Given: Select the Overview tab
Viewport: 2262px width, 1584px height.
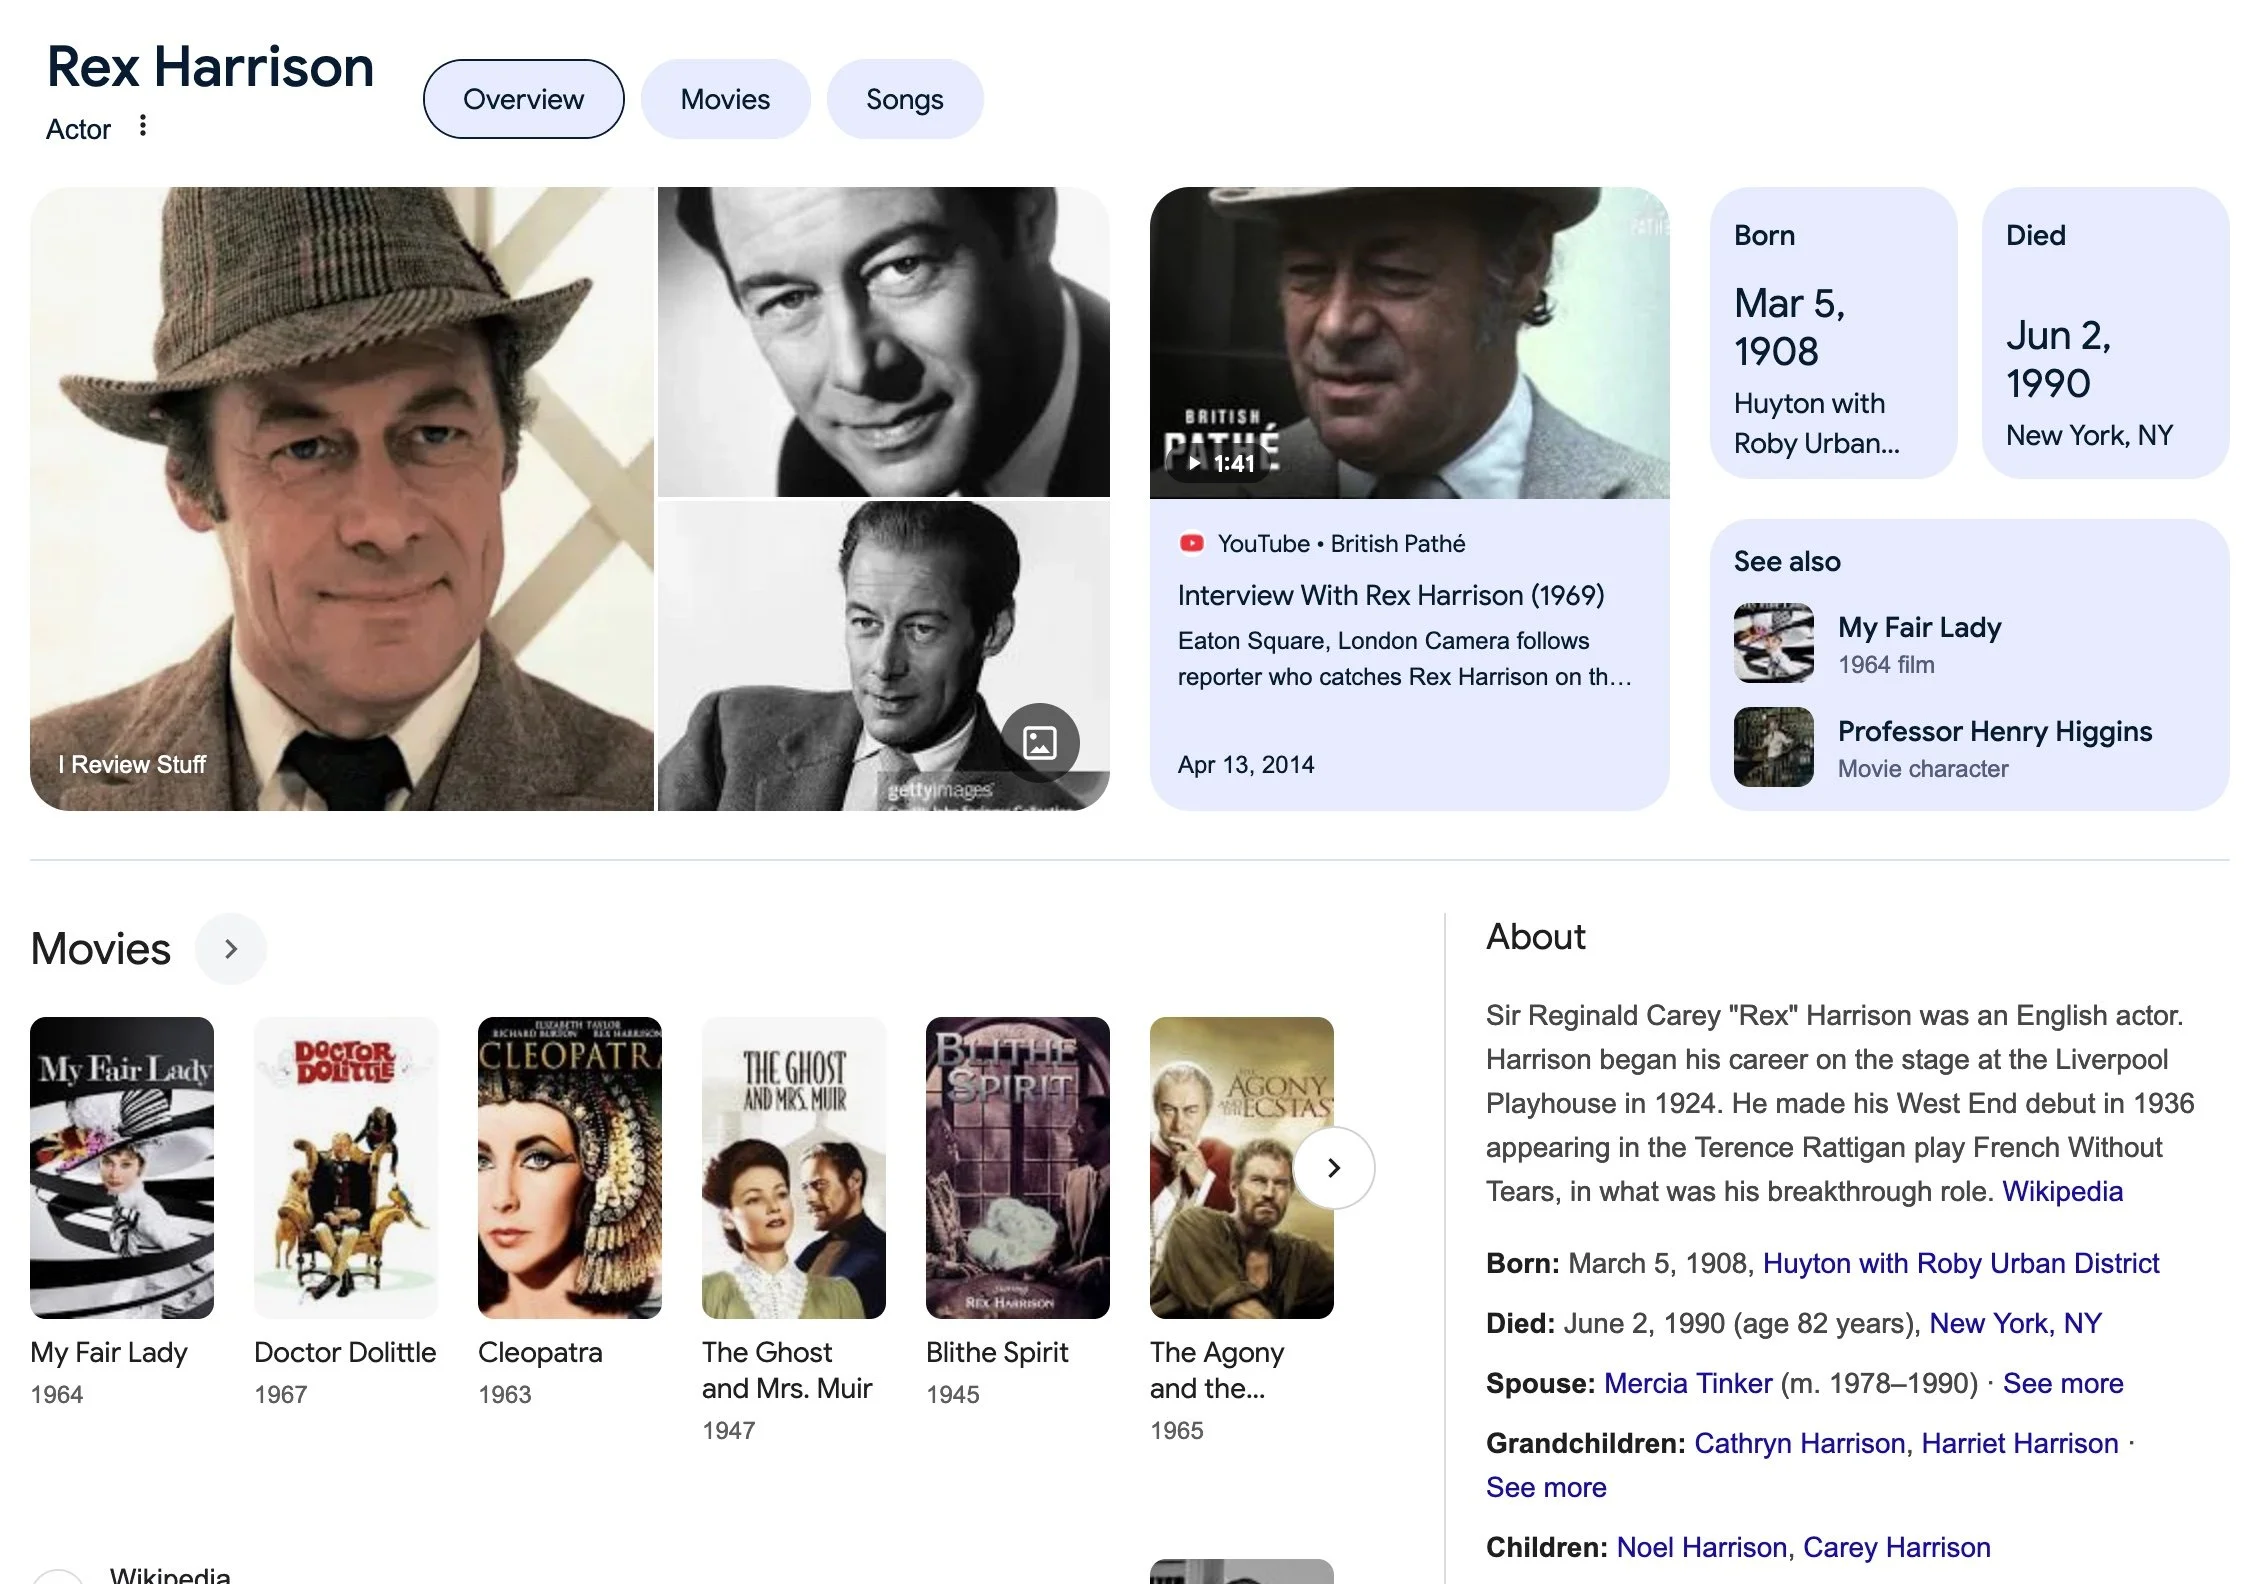Looking at the screenshot, I should click(523, 99).
